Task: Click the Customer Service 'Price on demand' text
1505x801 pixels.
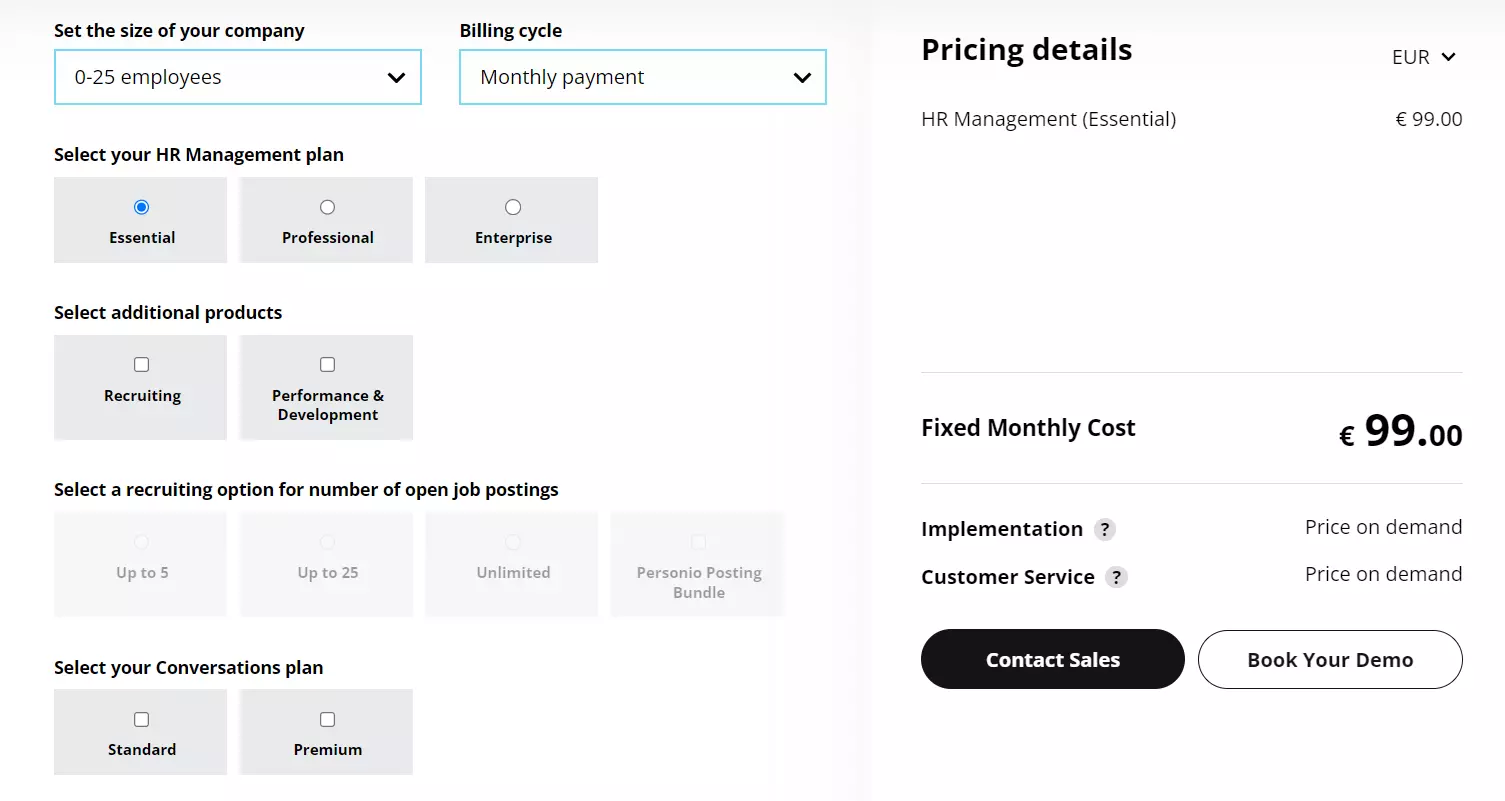Action: point(1383,574)
